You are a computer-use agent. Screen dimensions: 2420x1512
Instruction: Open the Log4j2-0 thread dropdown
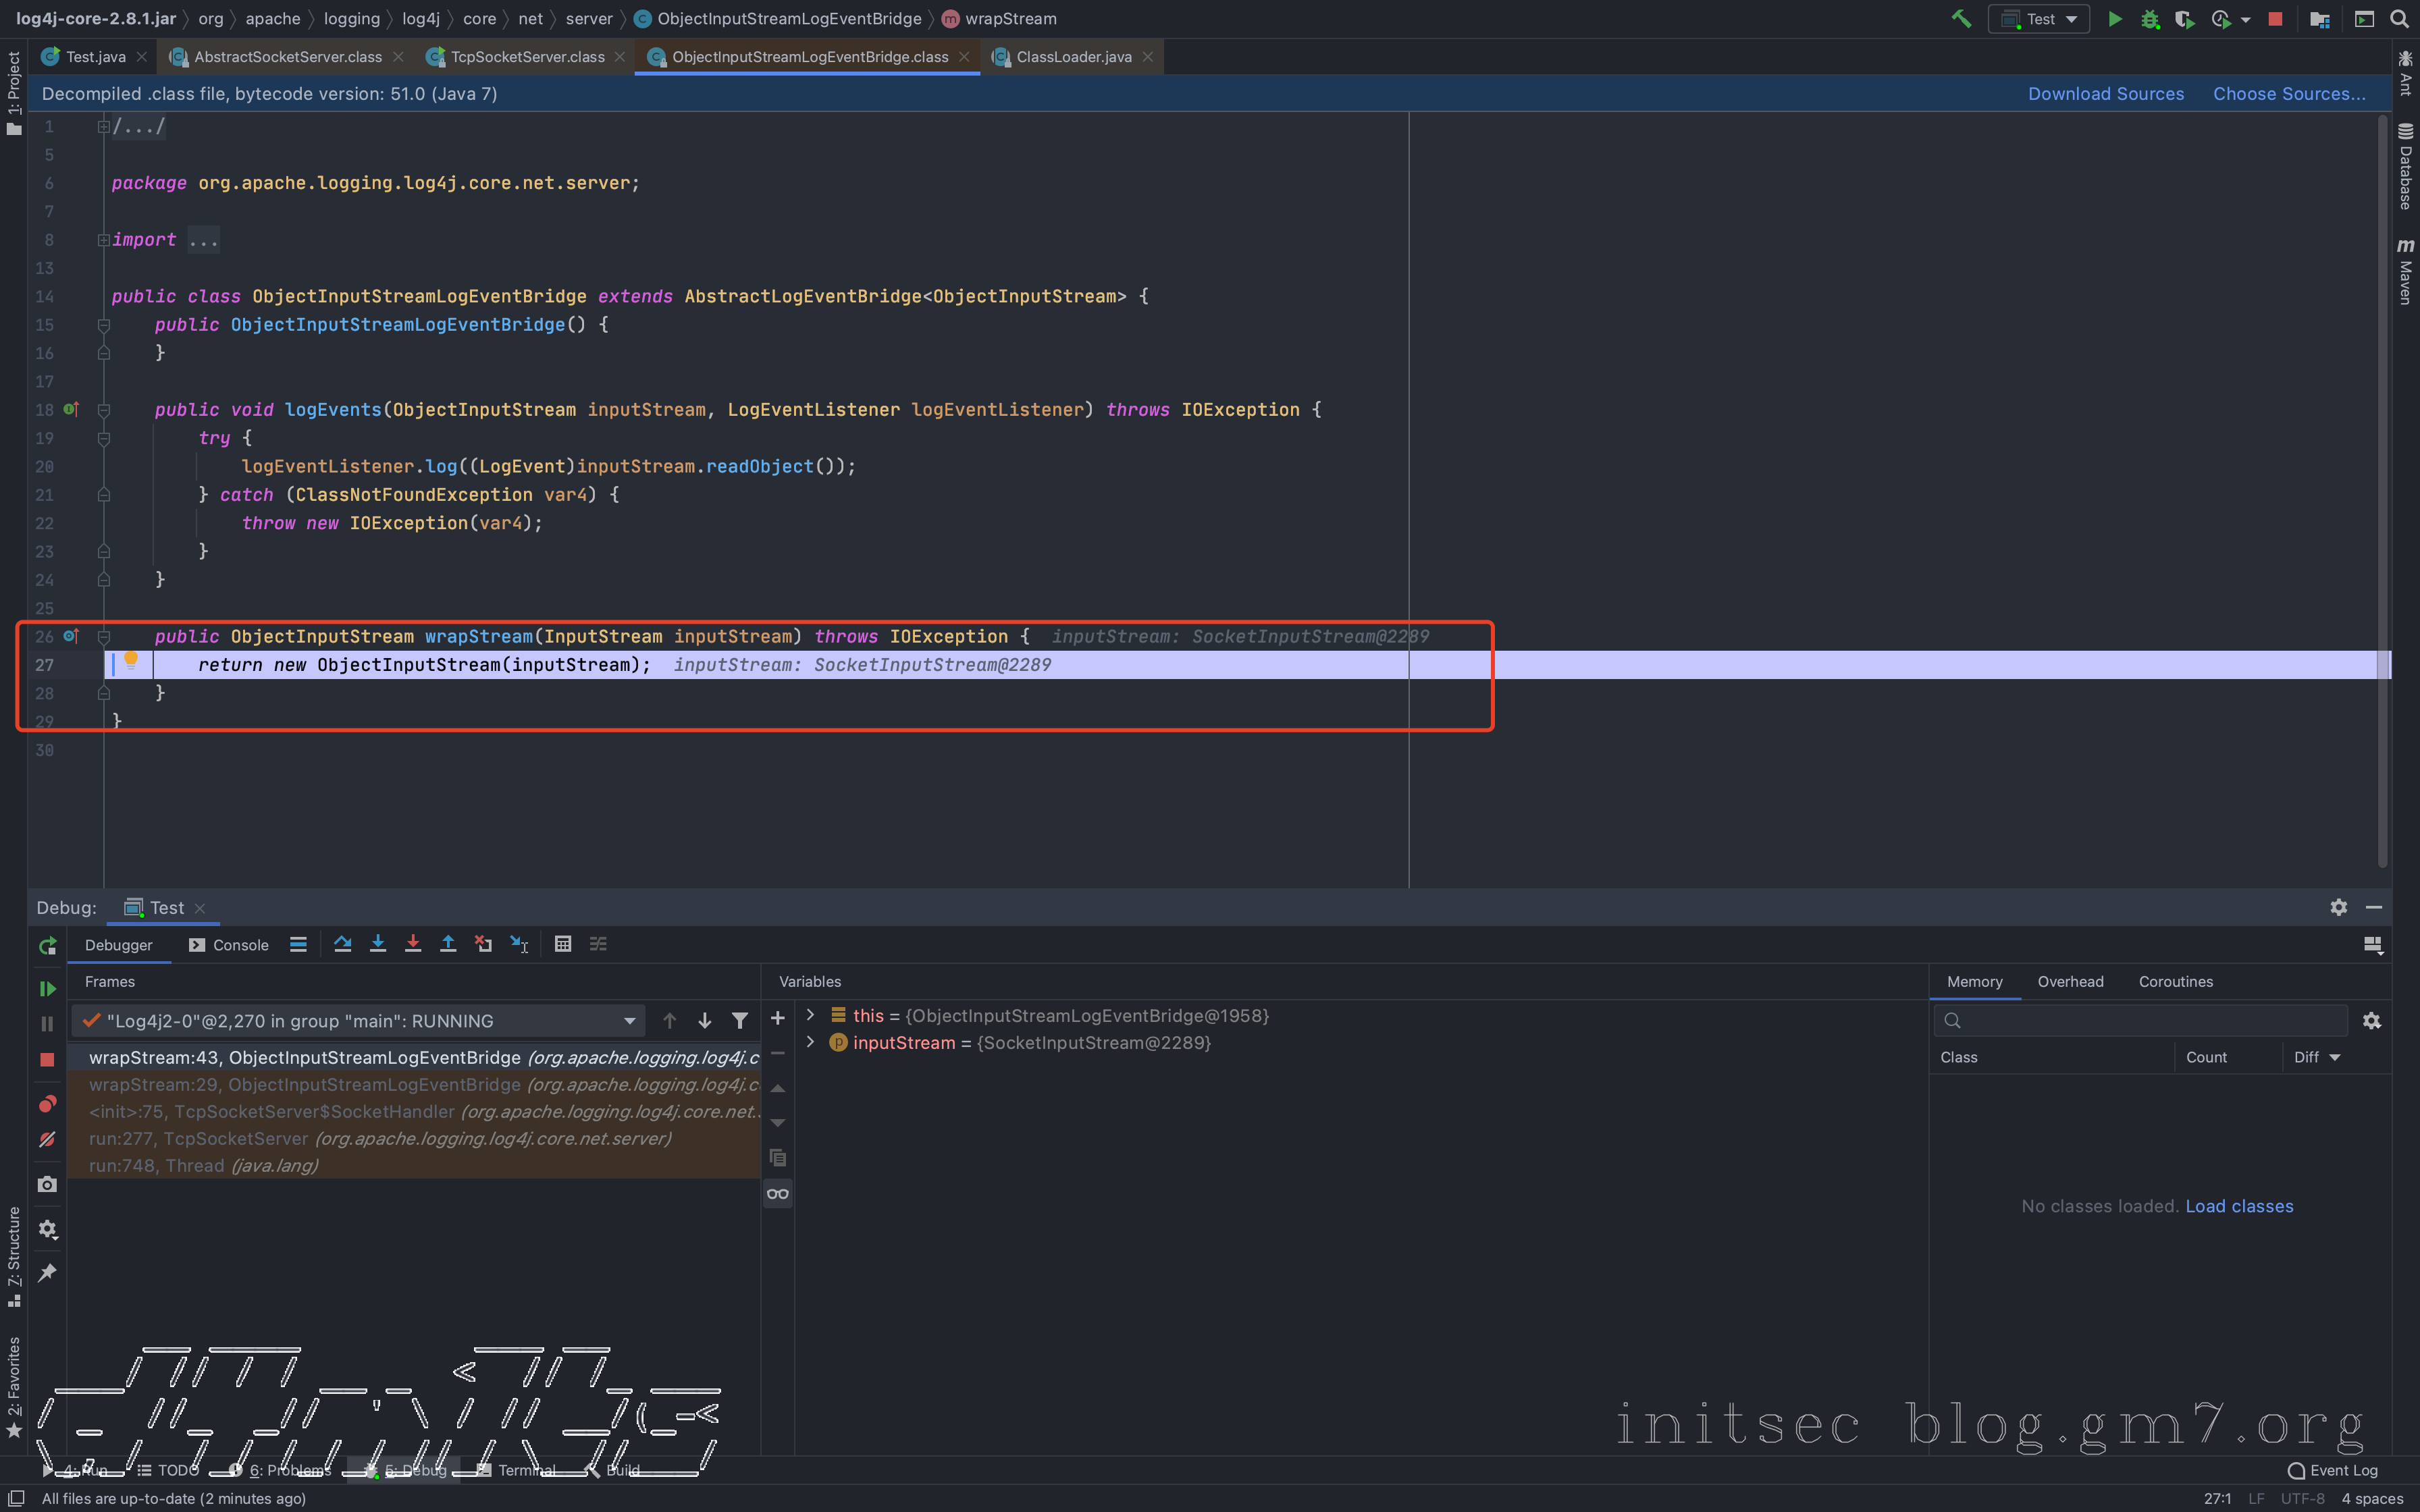pos(629,1021)
